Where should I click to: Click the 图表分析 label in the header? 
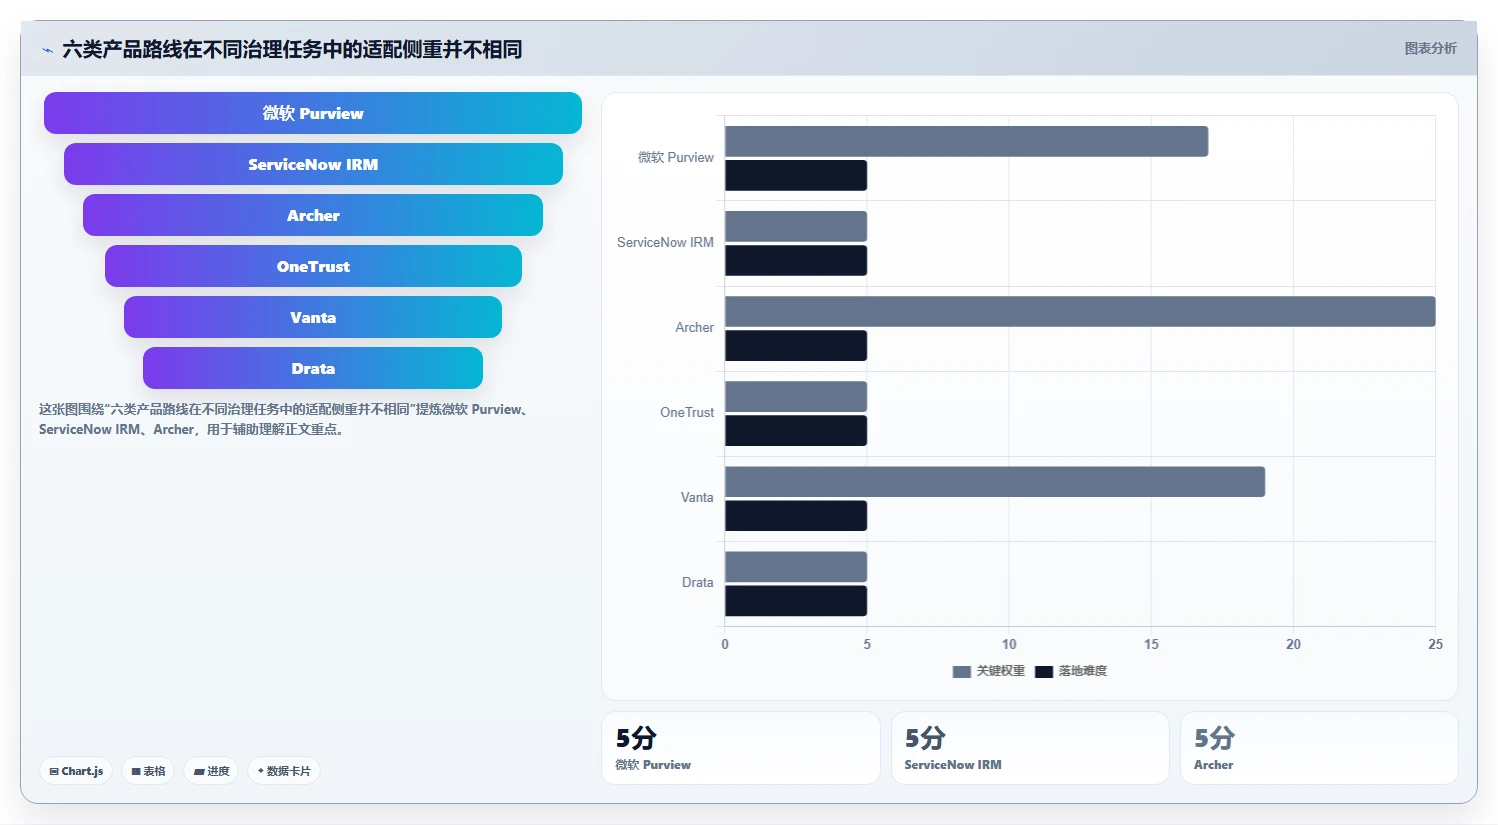pyautogui.click(x=1430, y=48)
